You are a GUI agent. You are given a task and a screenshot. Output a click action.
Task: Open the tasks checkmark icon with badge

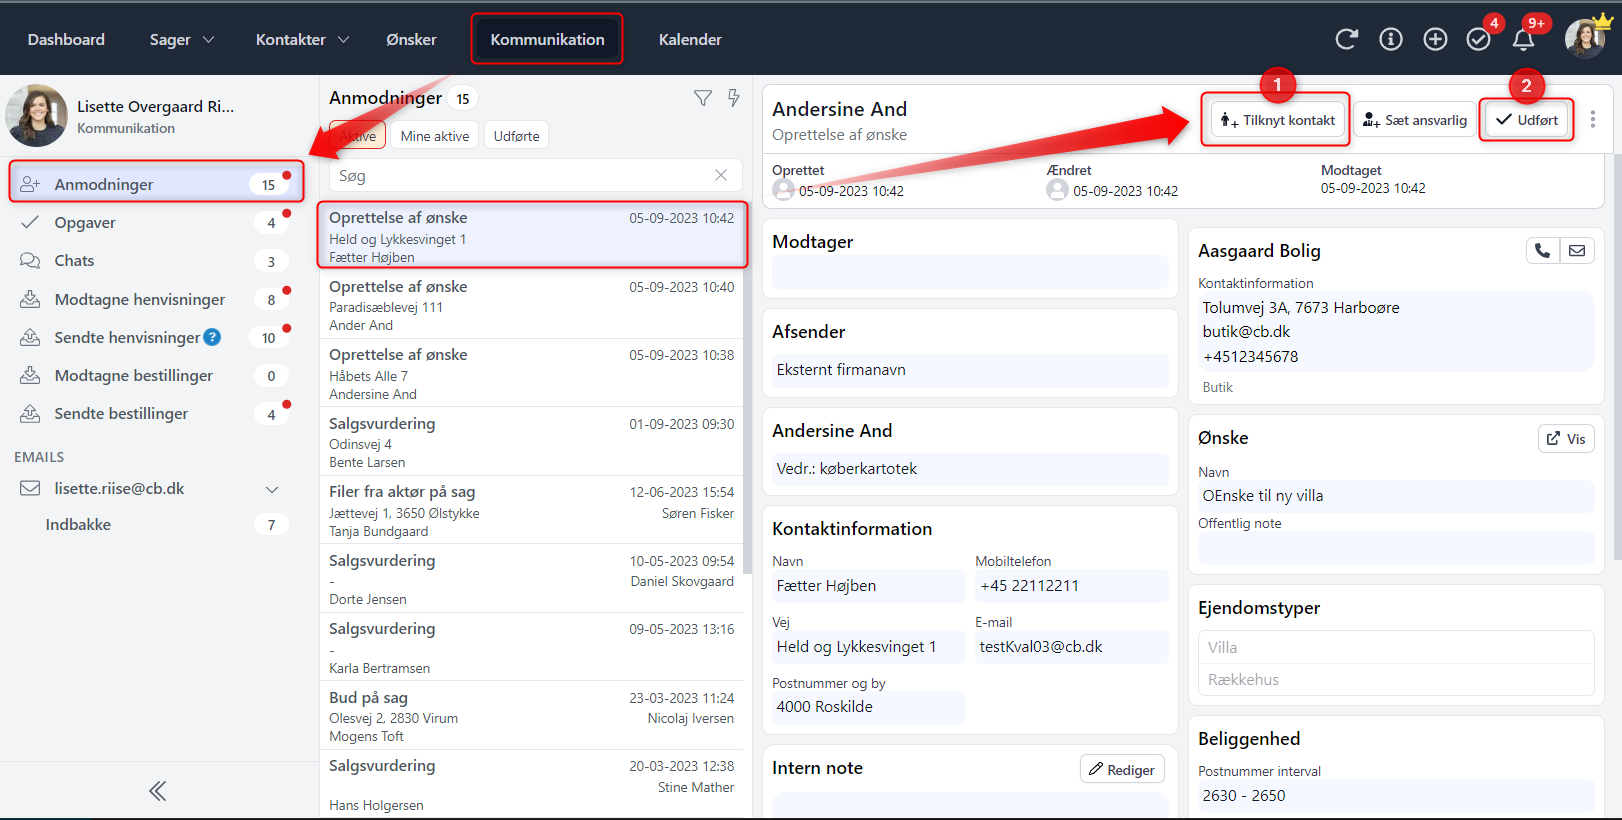(1479, 39)
